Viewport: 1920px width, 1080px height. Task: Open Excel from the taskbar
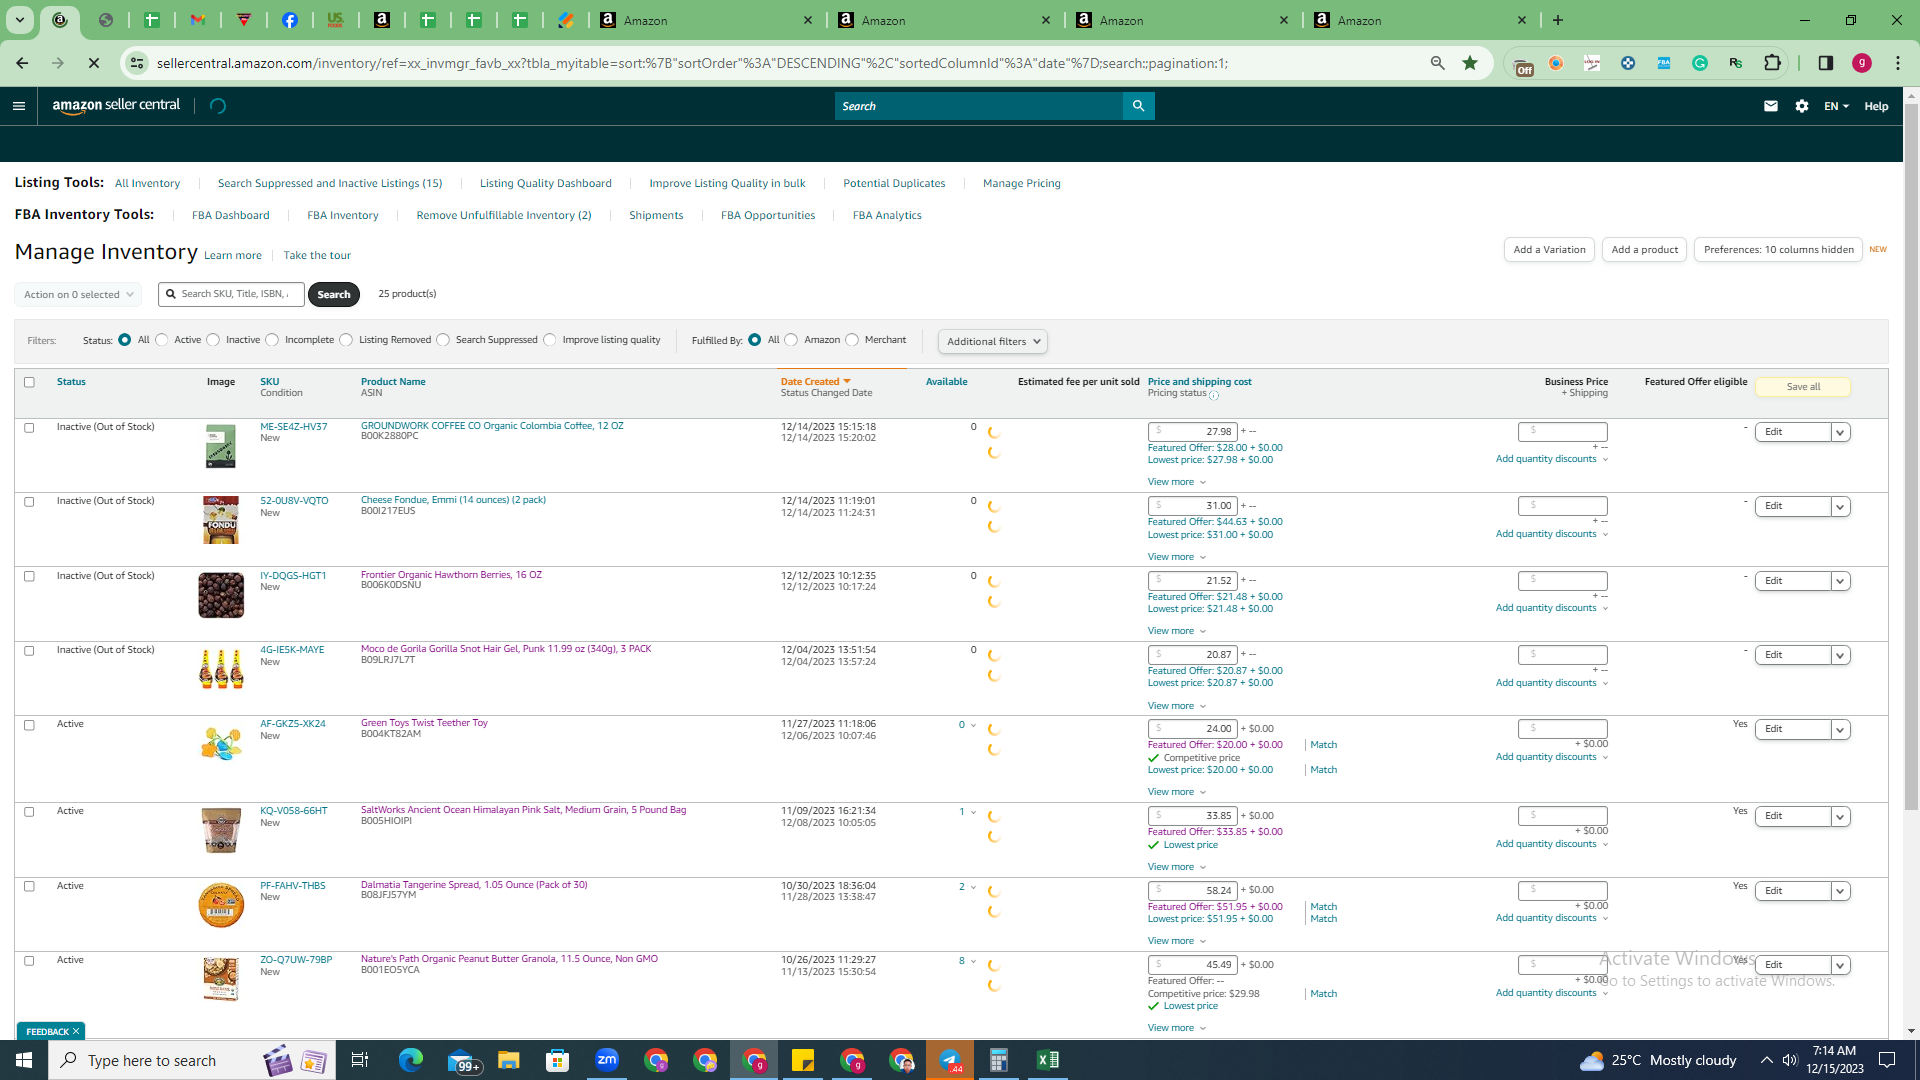[x=1048, y=1060]
